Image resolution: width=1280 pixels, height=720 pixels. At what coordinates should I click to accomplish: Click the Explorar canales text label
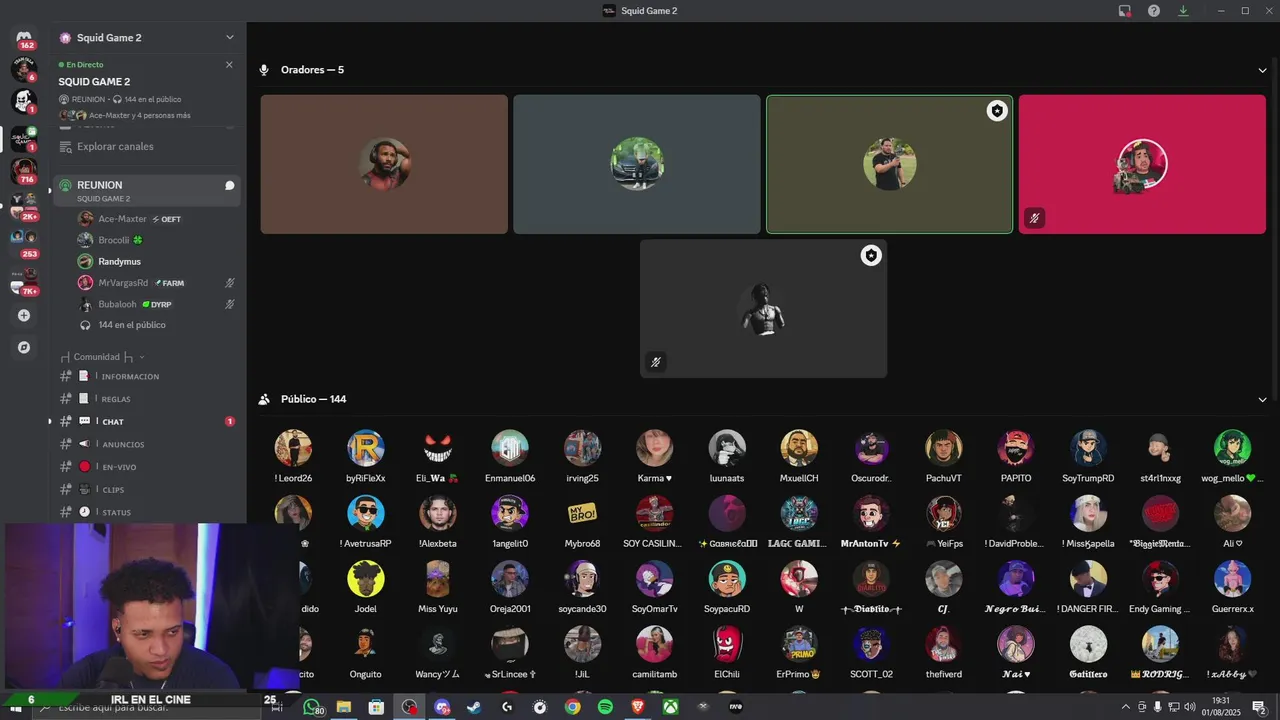point(115,146)
